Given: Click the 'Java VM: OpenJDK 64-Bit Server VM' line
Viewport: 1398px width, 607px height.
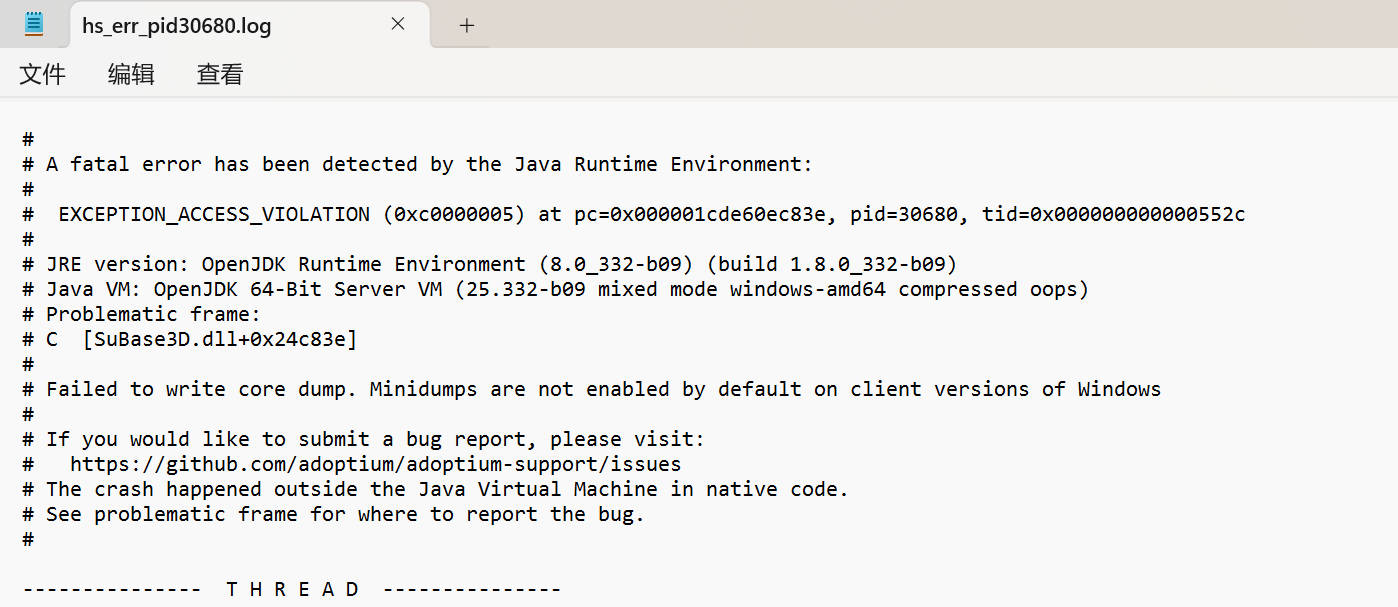Looking at the screenshot, I should point(556,289).
